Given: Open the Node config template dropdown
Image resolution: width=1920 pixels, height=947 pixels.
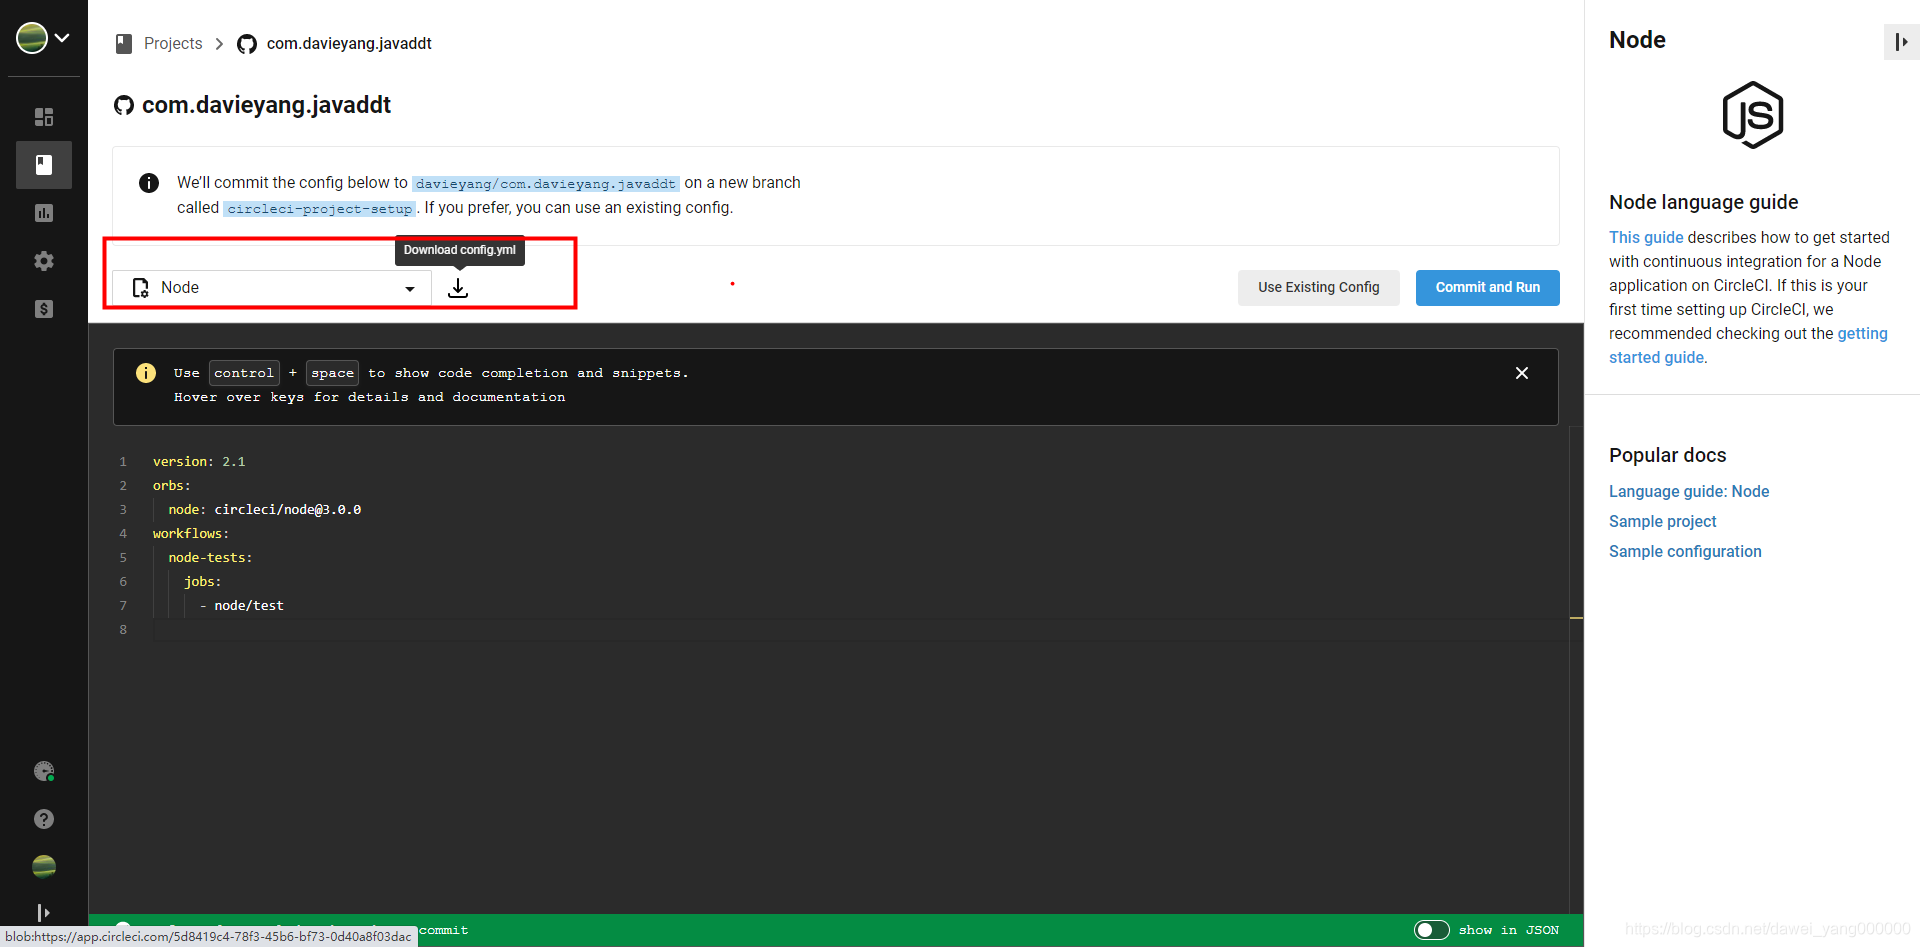Looking at the screenshot, I should coord(272,288).
